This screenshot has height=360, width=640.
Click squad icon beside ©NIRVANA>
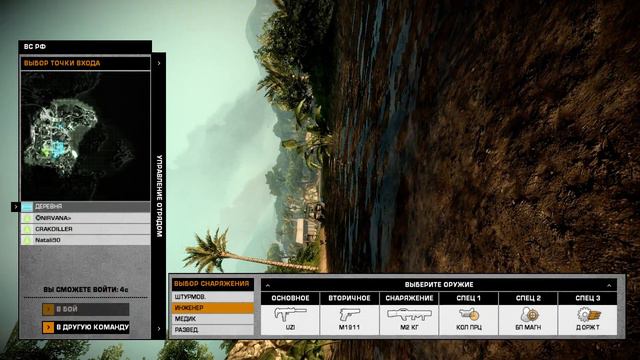pos(27,218)
